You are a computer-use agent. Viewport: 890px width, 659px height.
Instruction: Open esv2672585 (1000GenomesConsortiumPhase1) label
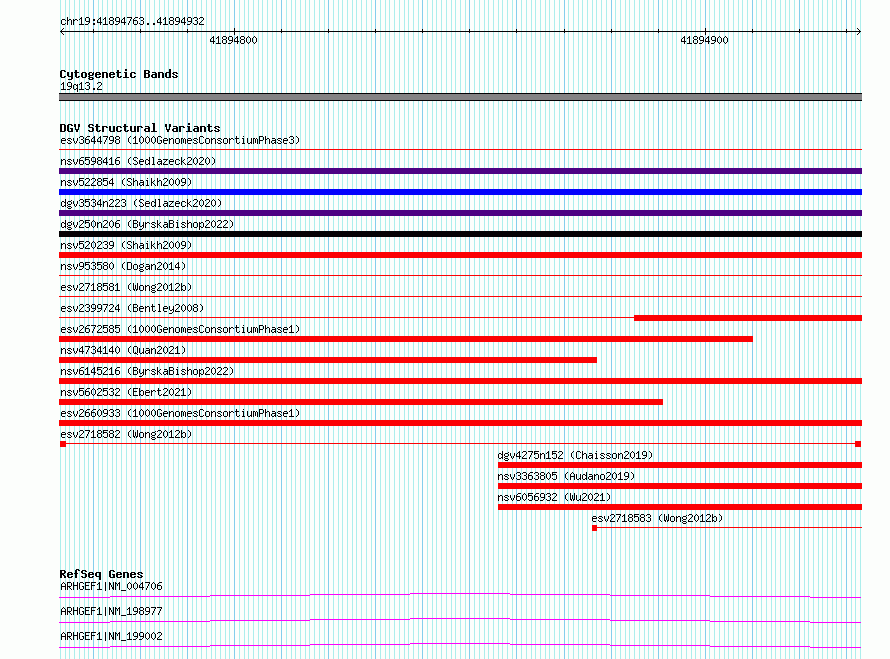180,329
